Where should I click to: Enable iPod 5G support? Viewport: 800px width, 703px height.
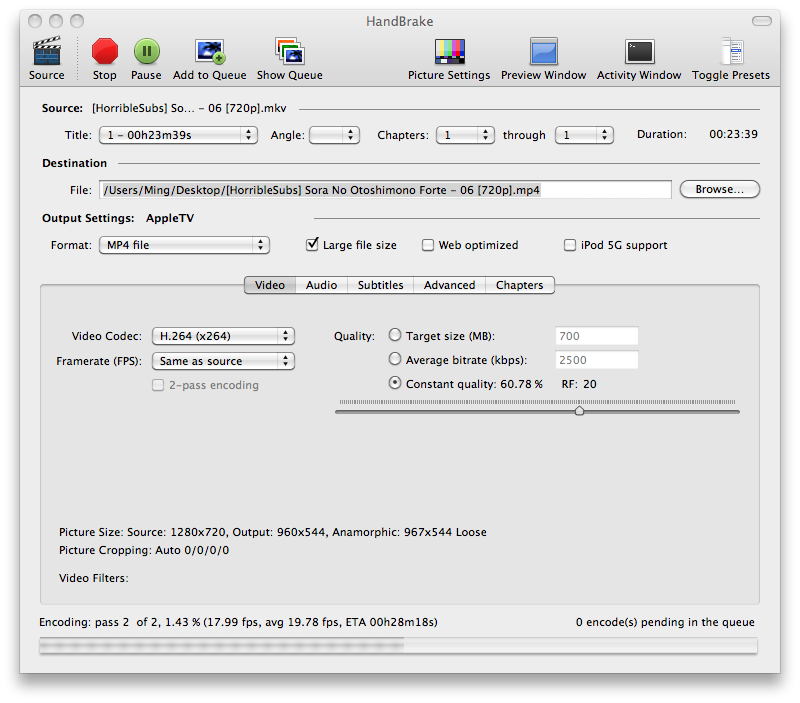tap(569, 245)
